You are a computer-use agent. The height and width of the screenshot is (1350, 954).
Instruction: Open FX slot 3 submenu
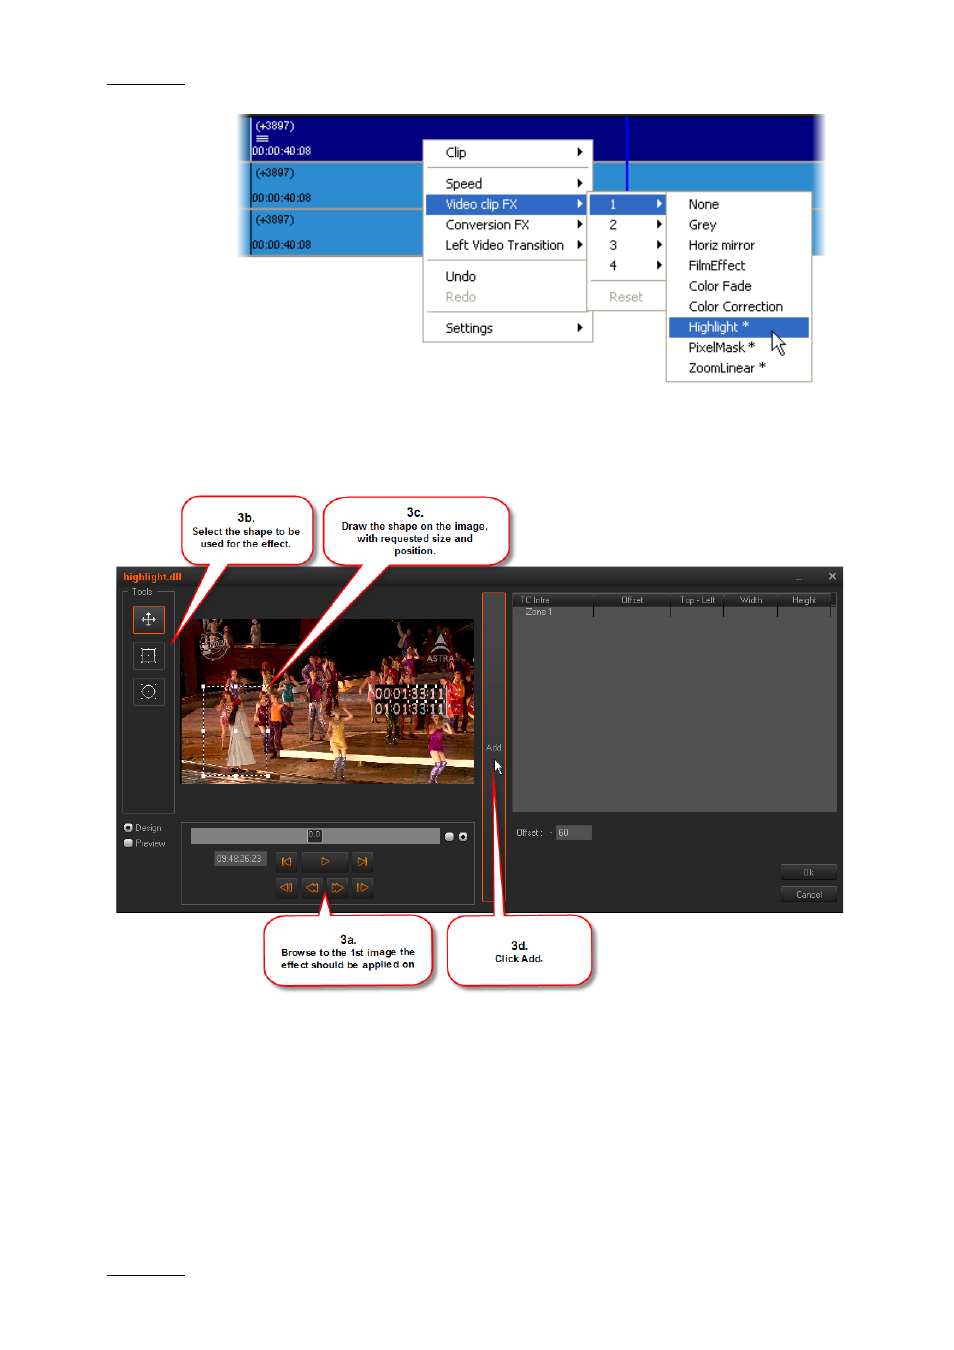(x=627, y=245)
